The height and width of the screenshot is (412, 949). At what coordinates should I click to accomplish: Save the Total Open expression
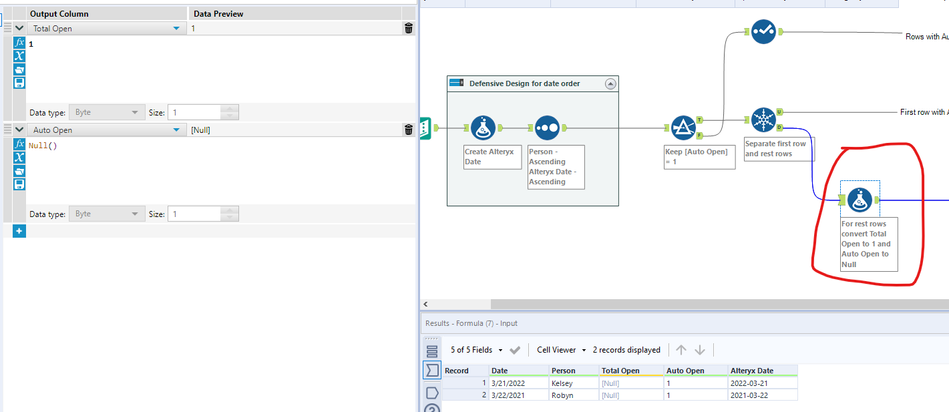tap(19, 83)
